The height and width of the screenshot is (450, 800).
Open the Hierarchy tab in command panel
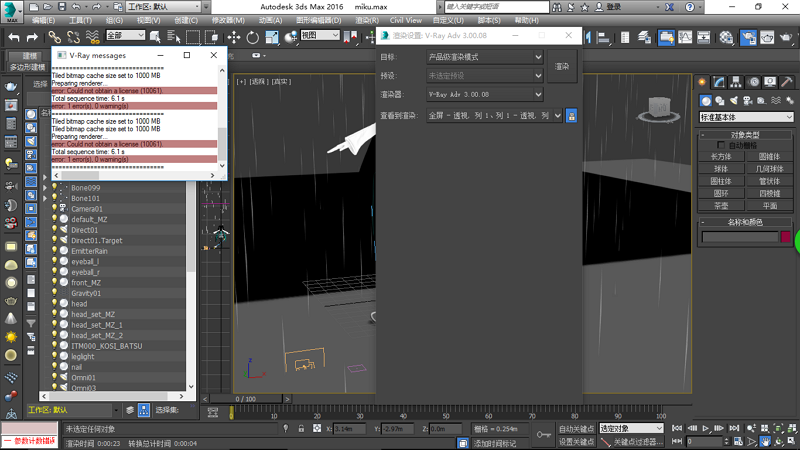click(x=736, y=82)
